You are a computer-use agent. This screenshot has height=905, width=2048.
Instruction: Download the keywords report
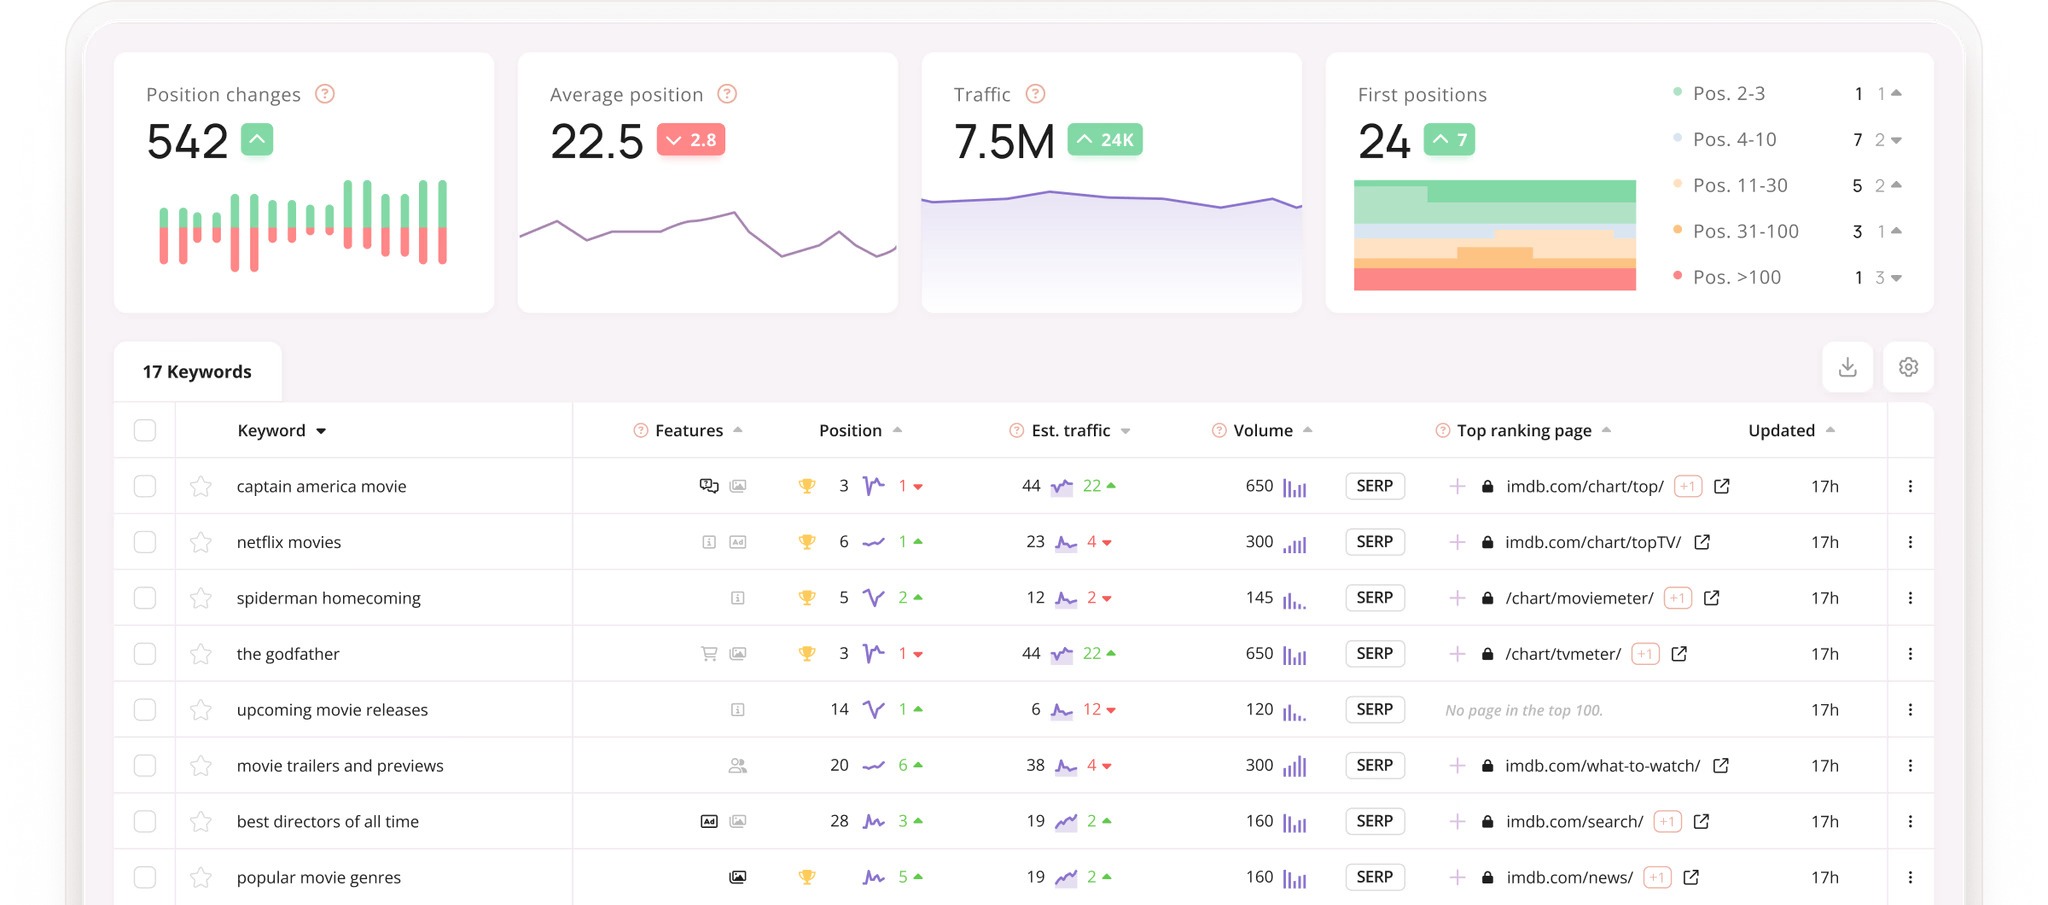pos(1847,367)
